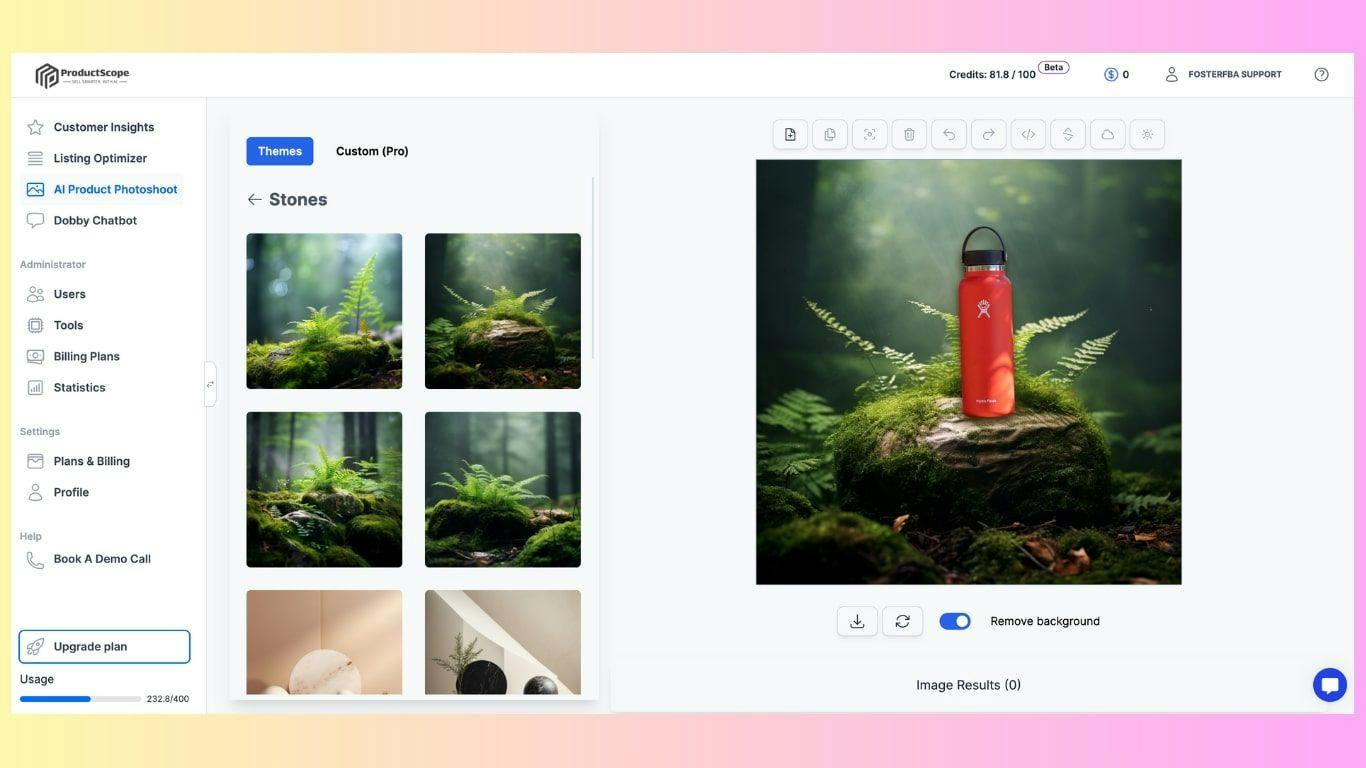Click the cloud icon in toolbar
The image size is (1366, 768).
tap(1107, 135)
